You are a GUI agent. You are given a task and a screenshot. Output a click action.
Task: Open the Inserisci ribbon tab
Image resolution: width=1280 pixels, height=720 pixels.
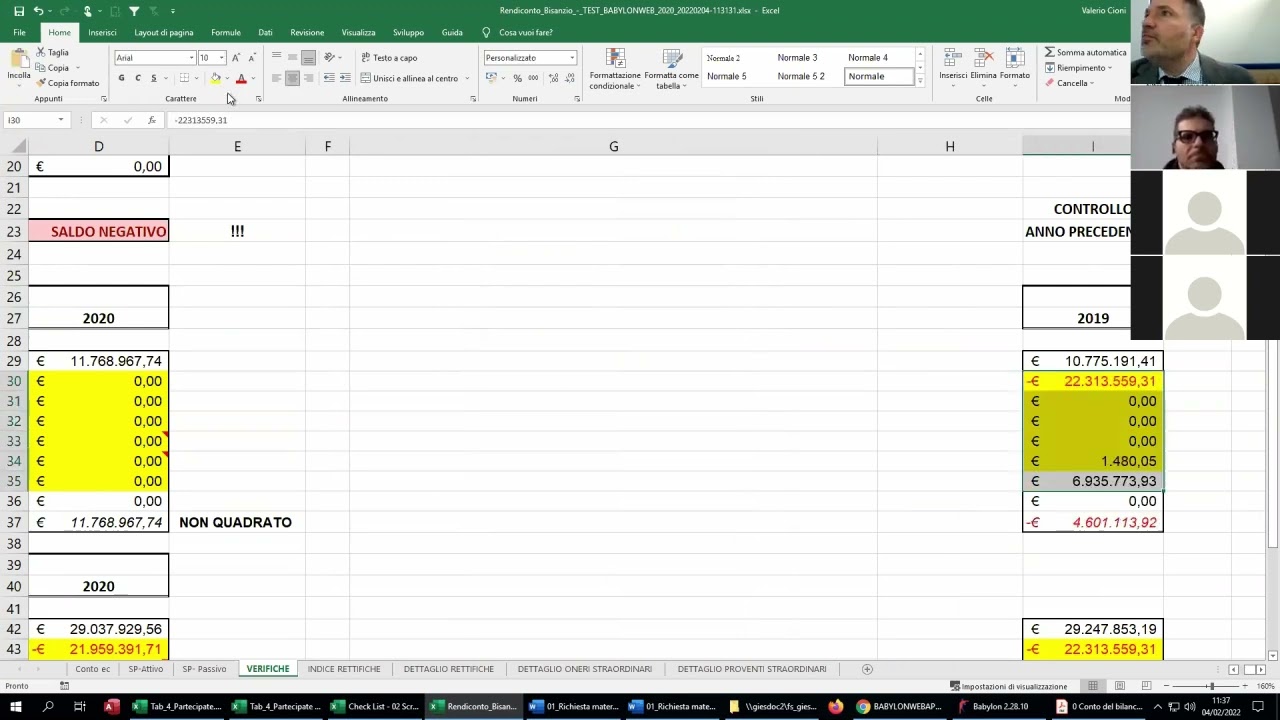[x=102, y=32]
